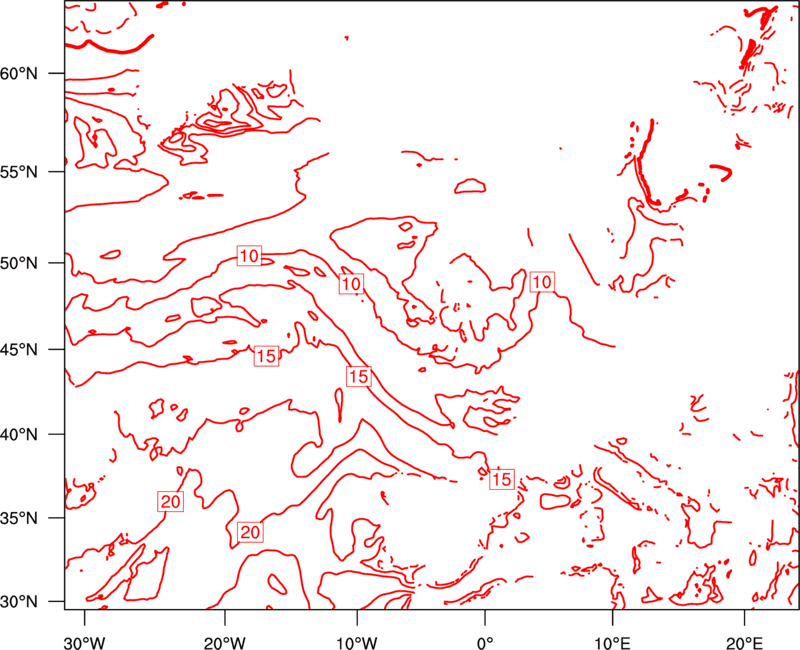Click the 55°N latitude axis label
The width and height of the screenshot is (800, 650).
tap(19, 172)
